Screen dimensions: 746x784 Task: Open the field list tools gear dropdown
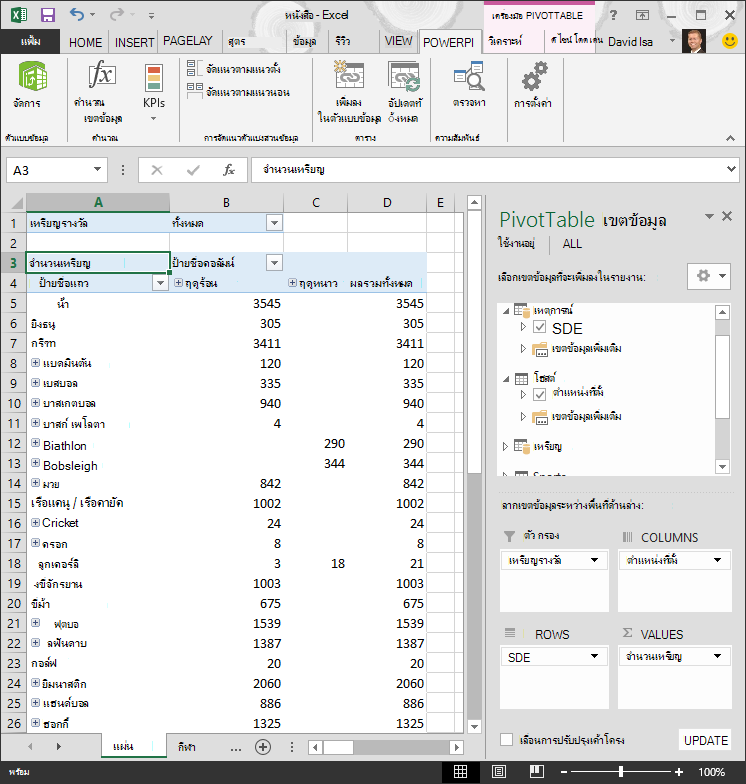[709, 276]
